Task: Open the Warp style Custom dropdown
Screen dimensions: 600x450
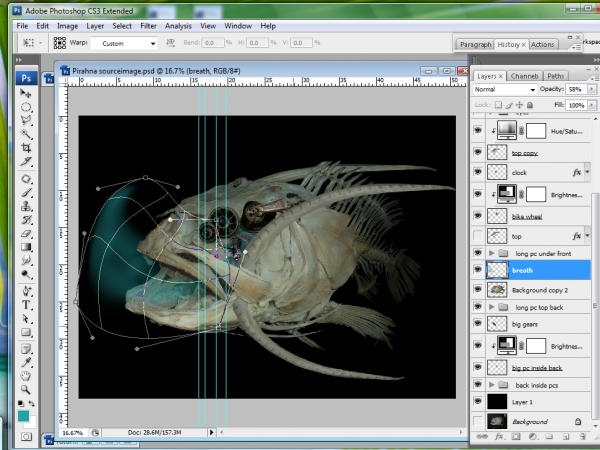Action: (124, 43)
